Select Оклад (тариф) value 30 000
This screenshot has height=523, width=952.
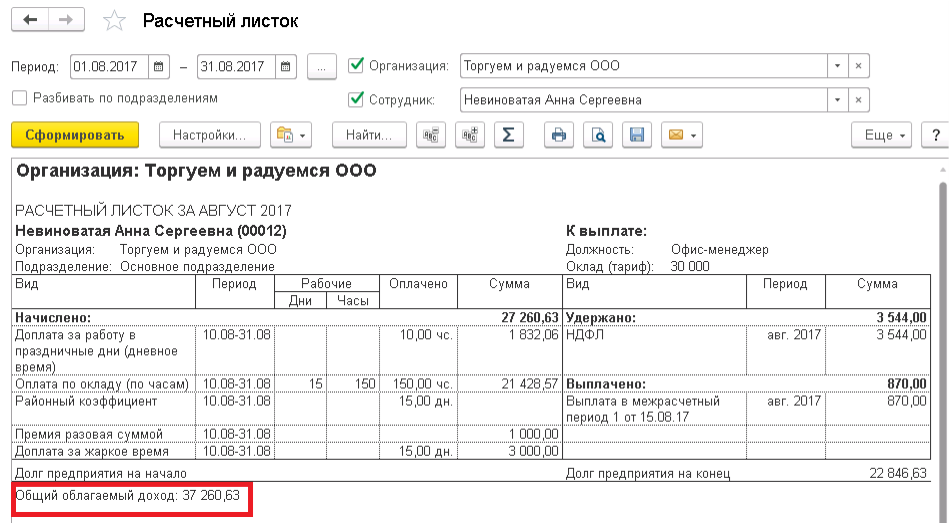pyautogui.click(x=690, y=266)
